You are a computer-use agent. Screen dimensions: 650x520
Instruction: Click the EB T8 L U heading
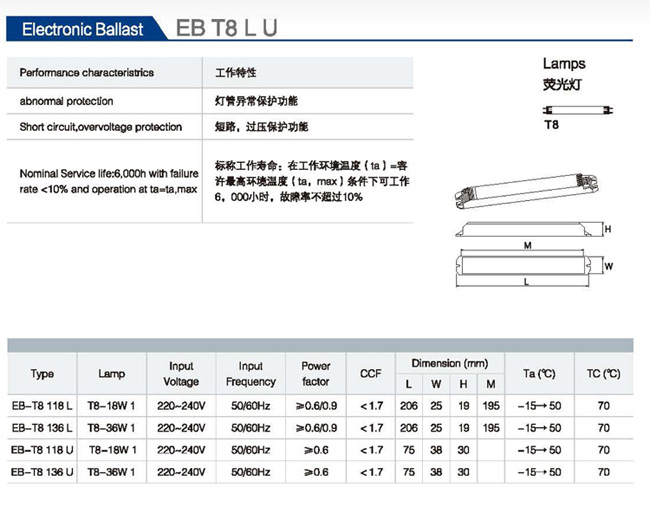(x=226, y=29)
